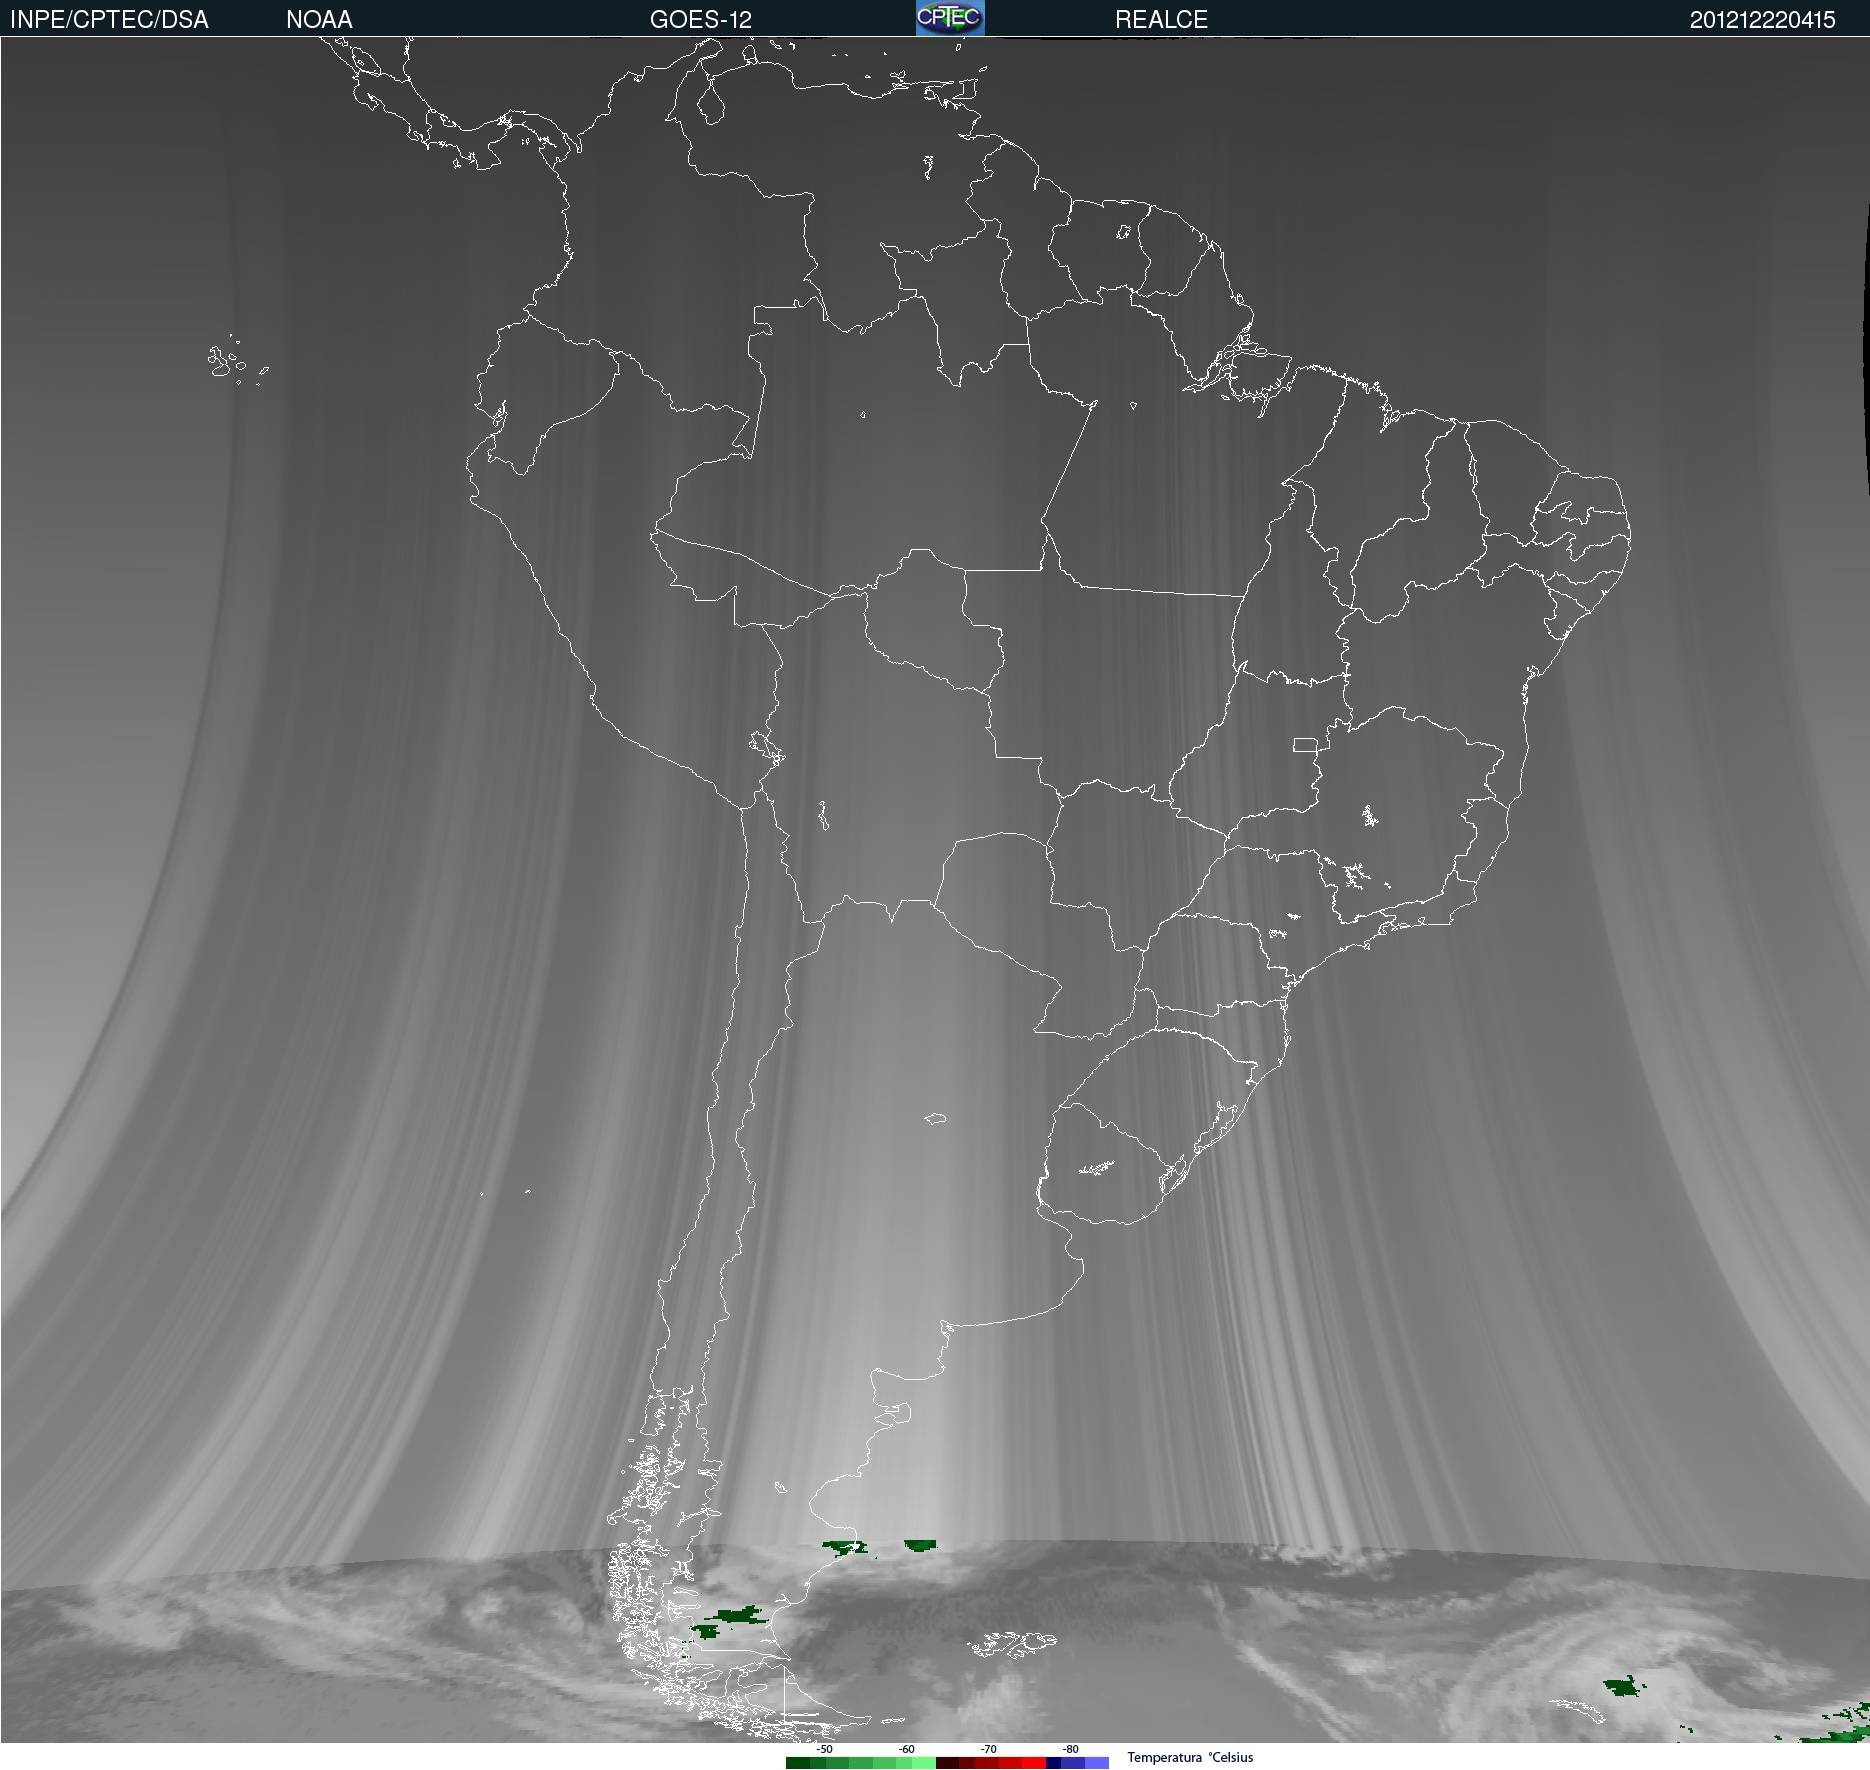Pick the light blue legend swatch
Screen dimensions: 1870x1770
click(x=1097, y=1763)
